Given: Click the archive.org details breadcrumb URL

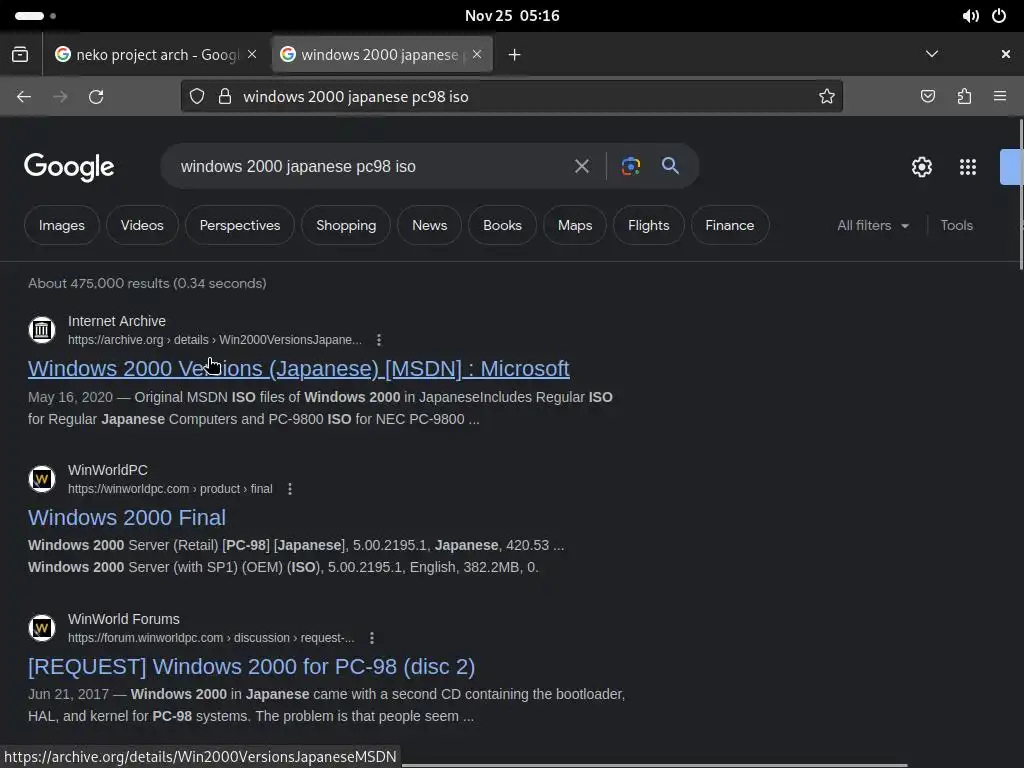Looking at the screenshot, I should (x=215, y=340).
